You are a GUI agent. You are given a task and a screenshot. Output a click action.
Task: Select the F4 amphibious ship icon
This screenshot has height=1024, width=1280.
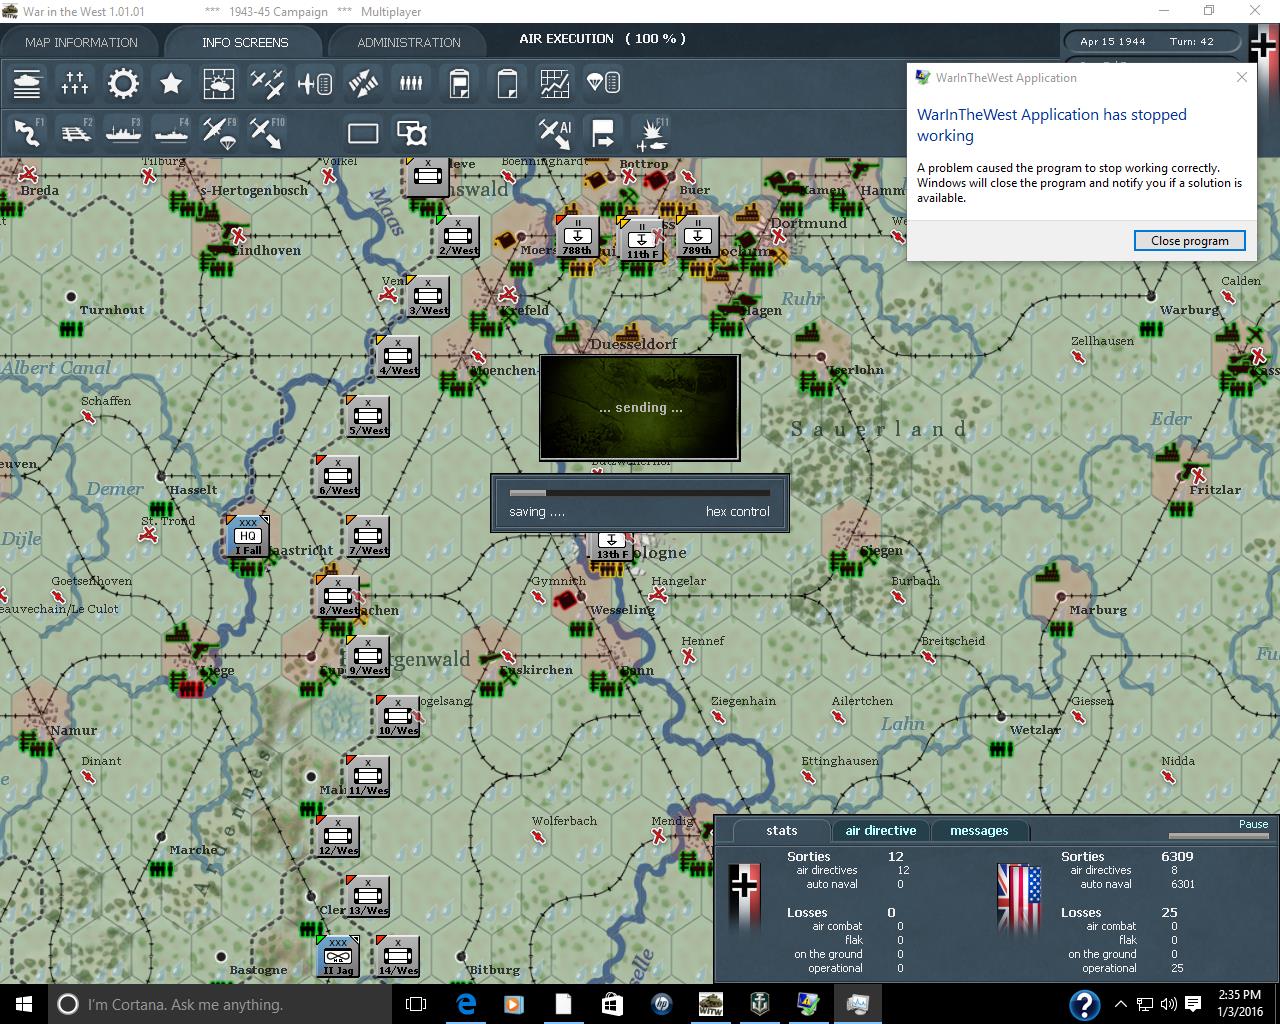click(171, 132)
